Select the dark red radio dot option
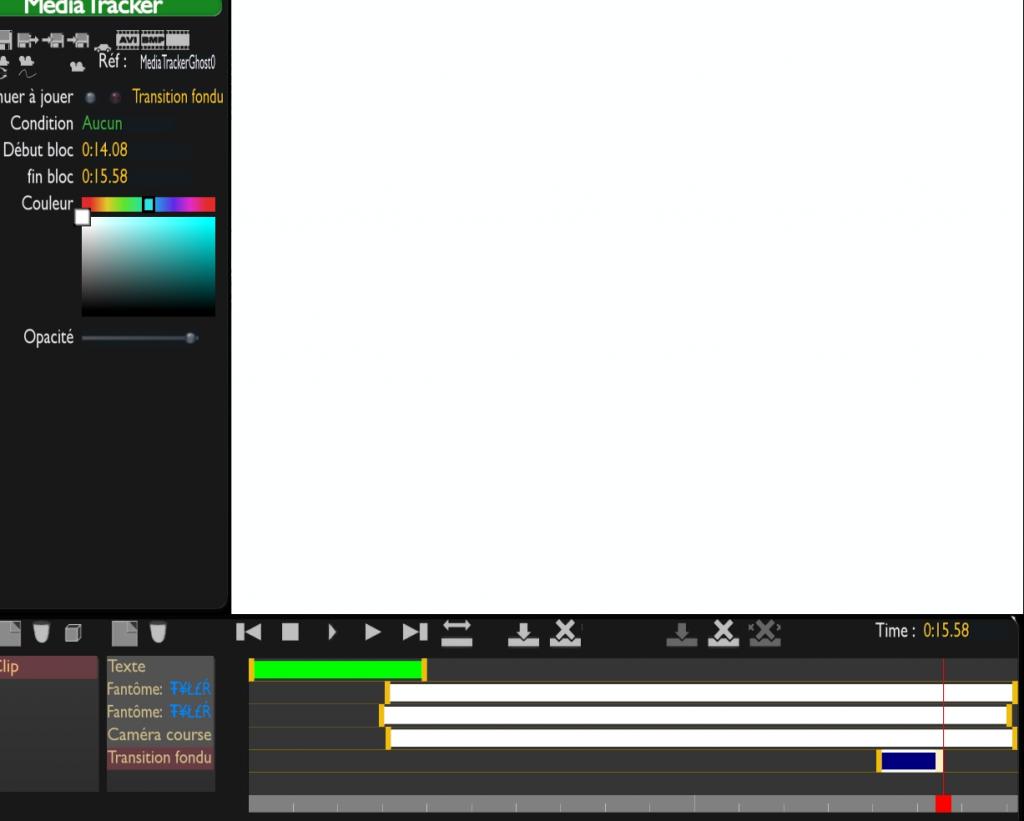The image size is (1024, 821). pyautogui.click(x=116, y=97)
